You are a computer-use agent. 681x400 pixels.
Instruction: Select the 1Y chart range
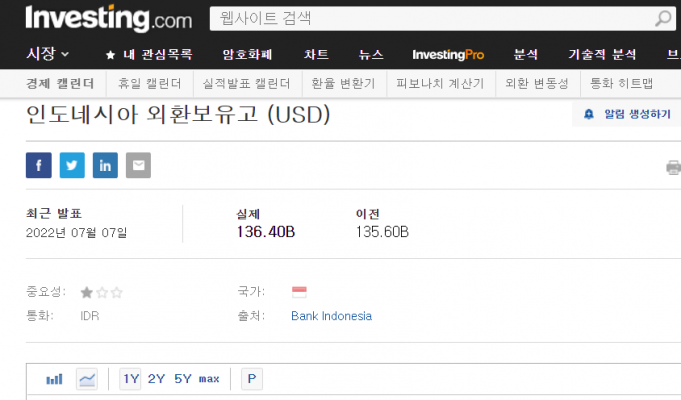[x=130, y=379]
